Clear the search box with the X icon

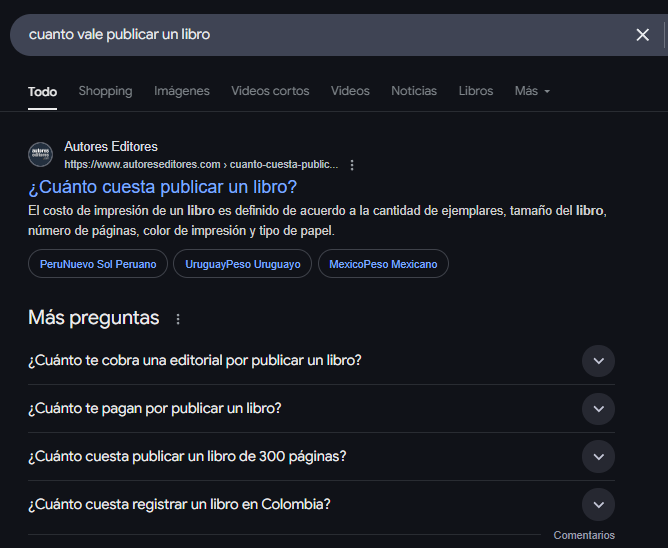tap(642, 35)
